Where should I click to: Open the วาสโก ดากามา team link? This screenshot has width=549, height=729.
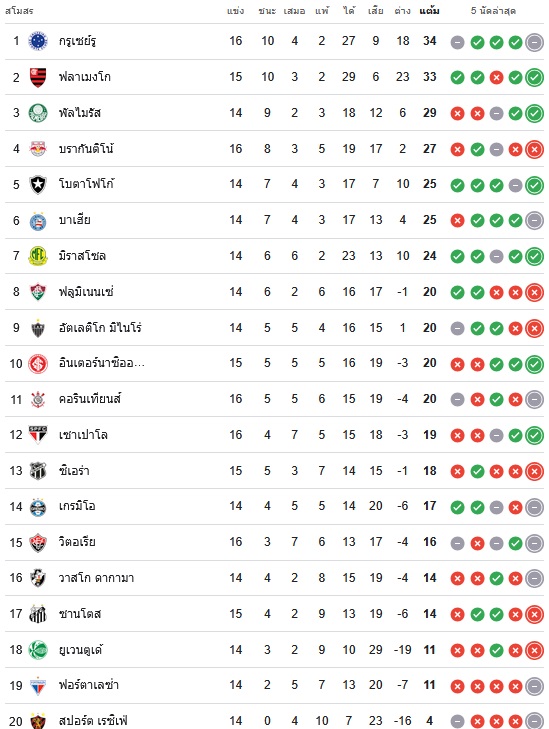click(x=96, y=578)
